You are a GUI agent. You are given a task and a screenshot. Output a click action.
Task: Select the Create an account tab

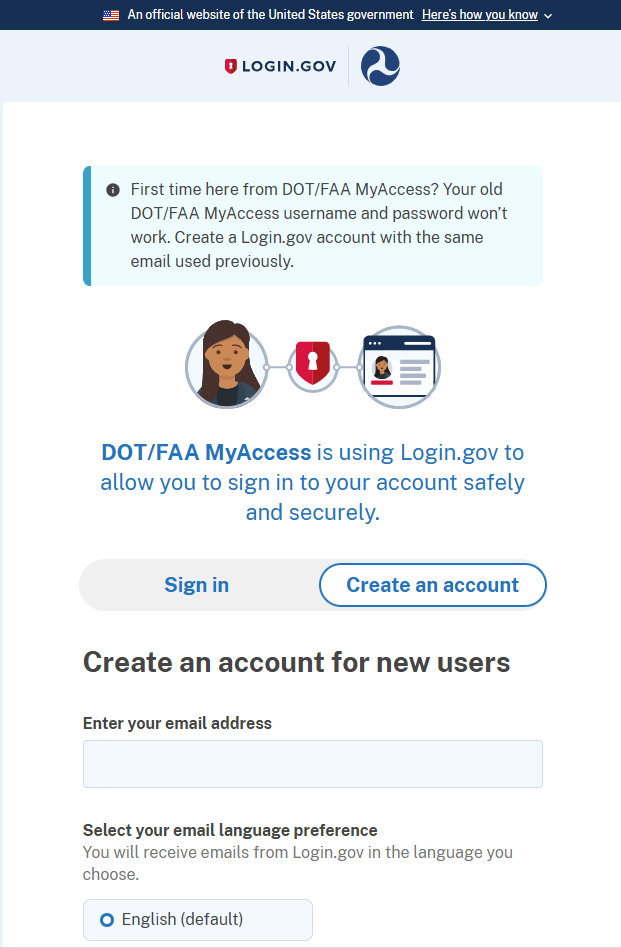click(432, 585)
